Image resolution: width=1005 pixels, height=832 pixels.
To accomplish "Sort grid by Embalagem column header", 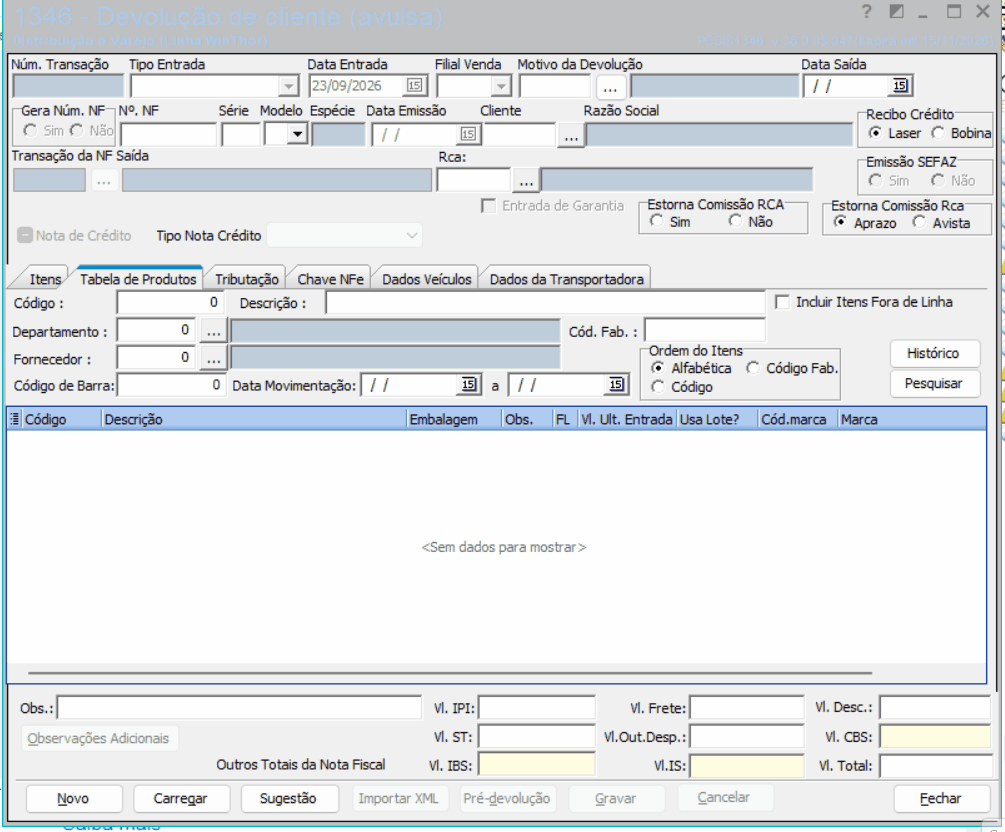I will click(x=454, y=419).
